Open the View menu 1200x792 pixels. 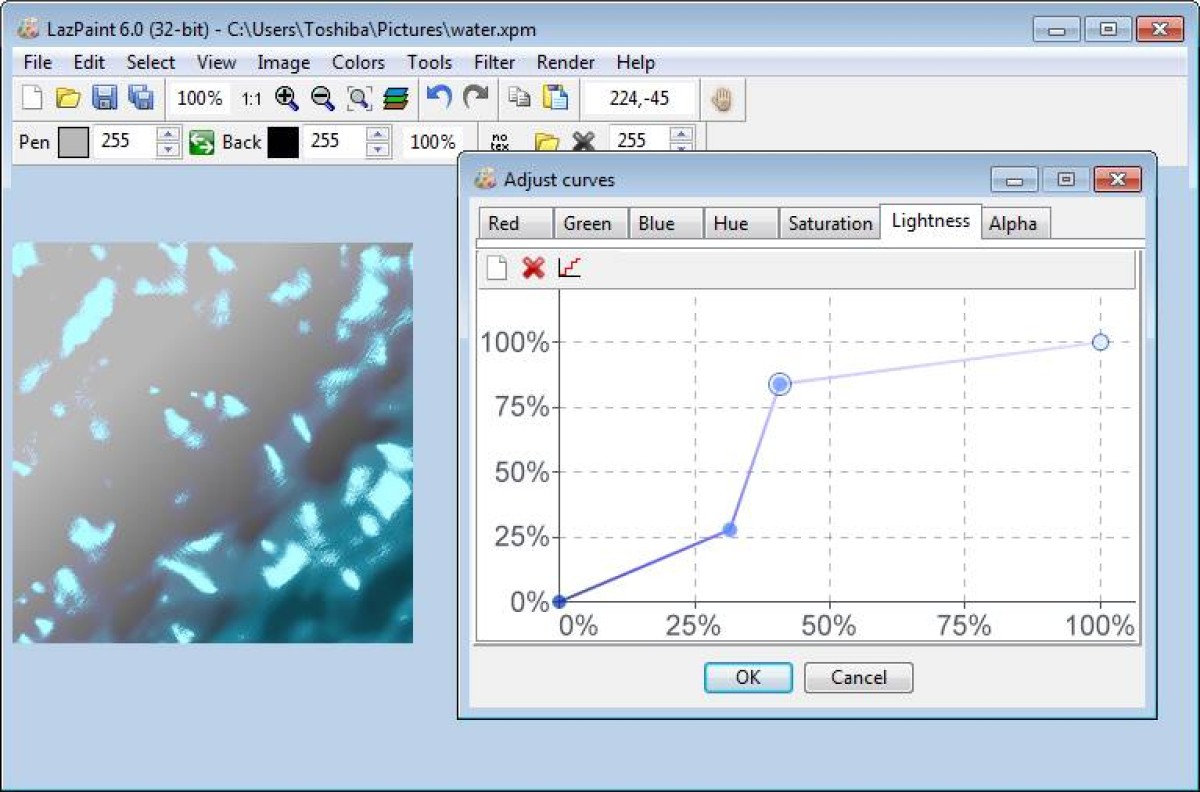[216, 62]
